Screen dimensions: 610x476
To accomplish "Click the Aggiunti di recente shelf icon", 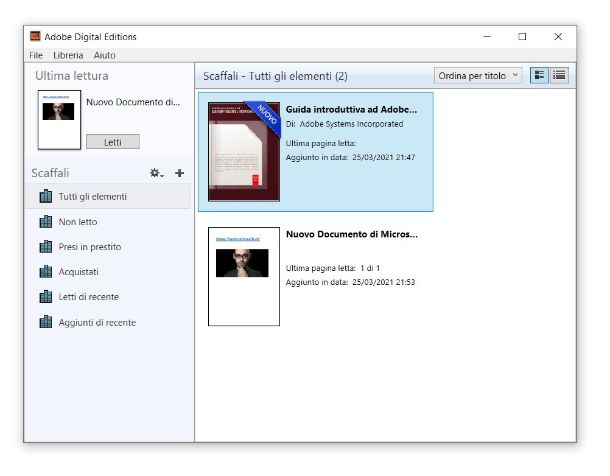I will [46, 322].
